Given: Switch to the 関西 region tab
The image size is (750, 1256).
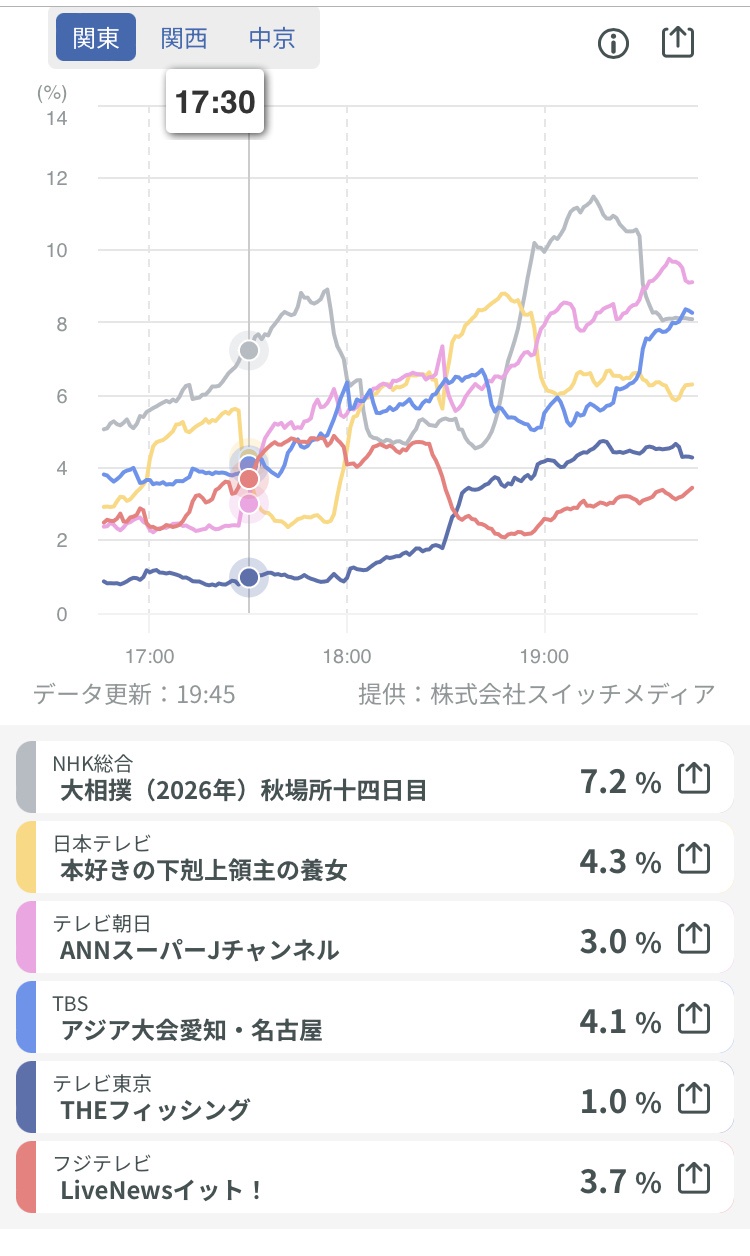Looking at the screenshot, I should click(184, 38).
